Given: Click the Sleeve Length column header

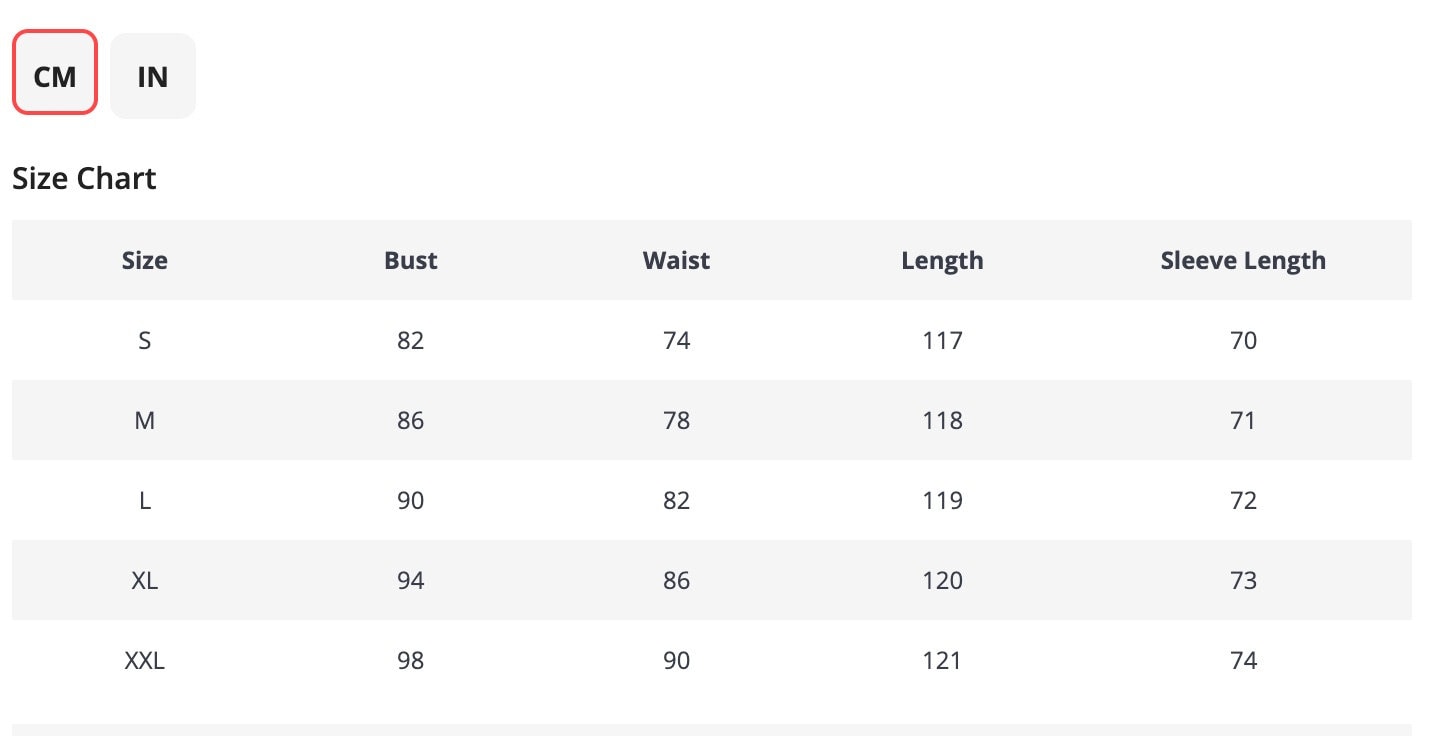Looking at the screenshot, I should [1243, 260].
